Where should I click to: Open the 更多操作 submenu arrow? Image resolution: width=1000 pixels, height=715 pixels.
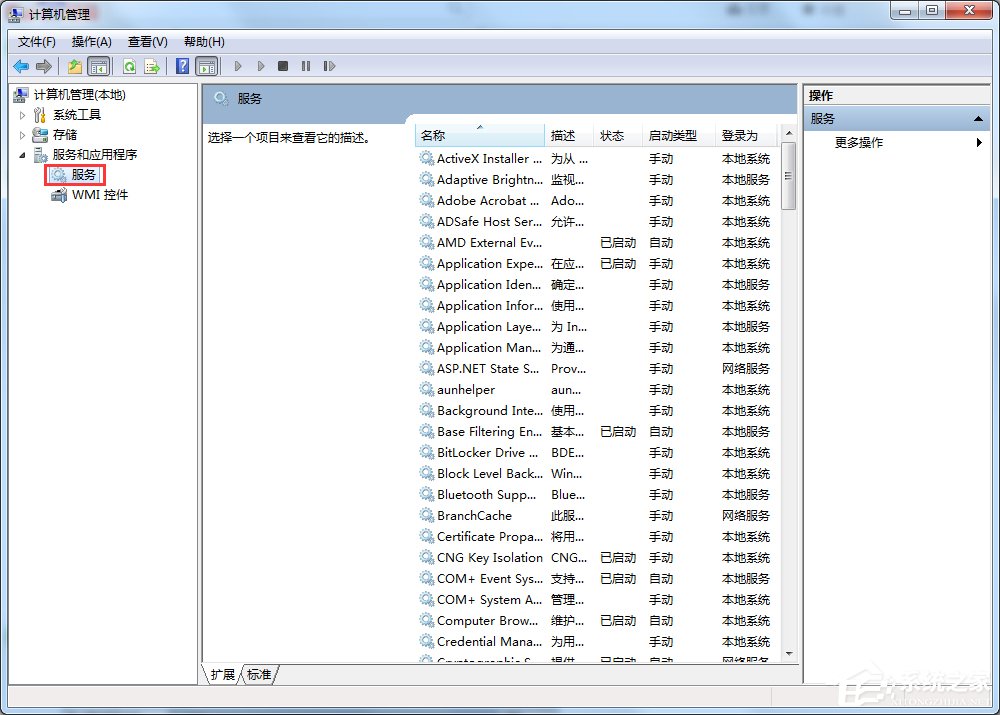point(979,142)
